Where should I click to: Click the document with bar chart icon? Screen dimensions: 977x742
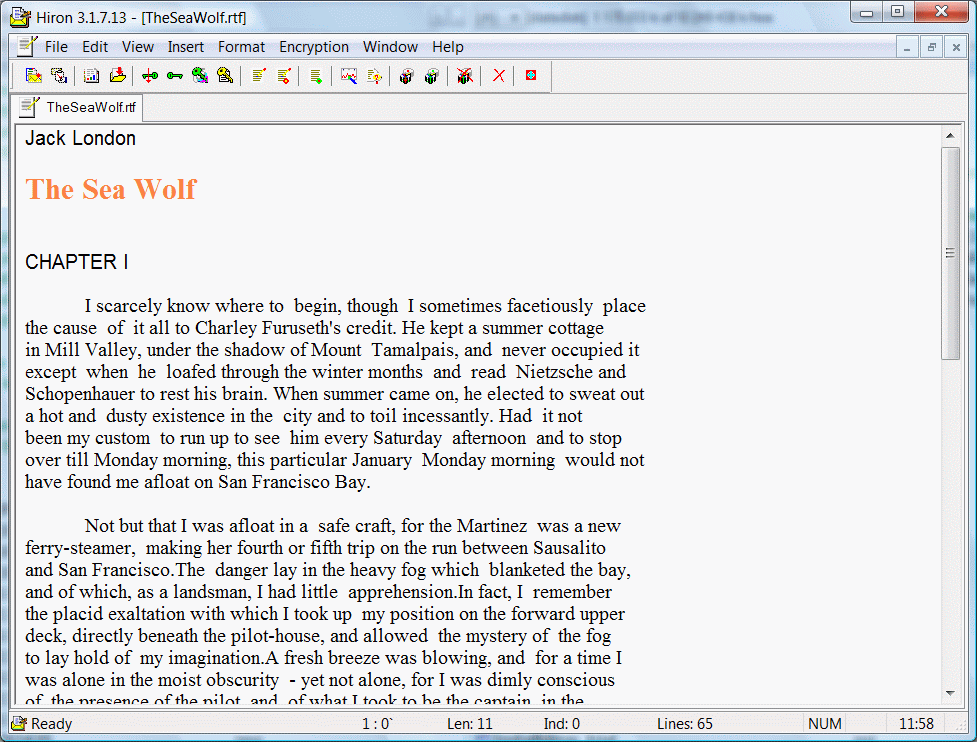pyautogui.click(x=92, y=76)
